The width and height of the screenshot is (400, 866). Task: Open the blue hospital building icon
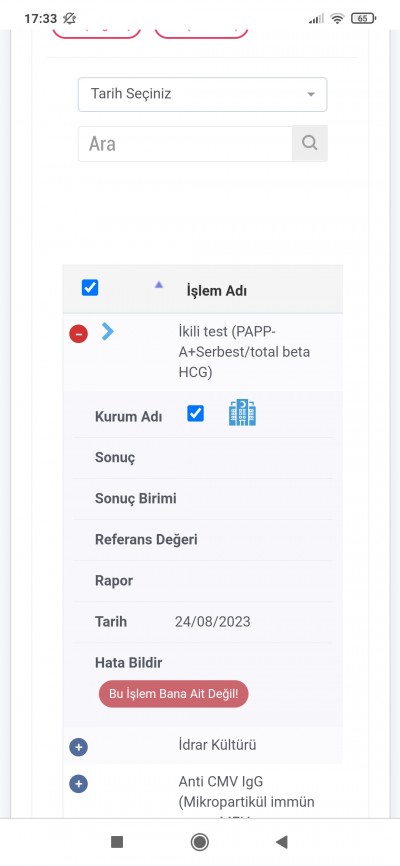243,413
